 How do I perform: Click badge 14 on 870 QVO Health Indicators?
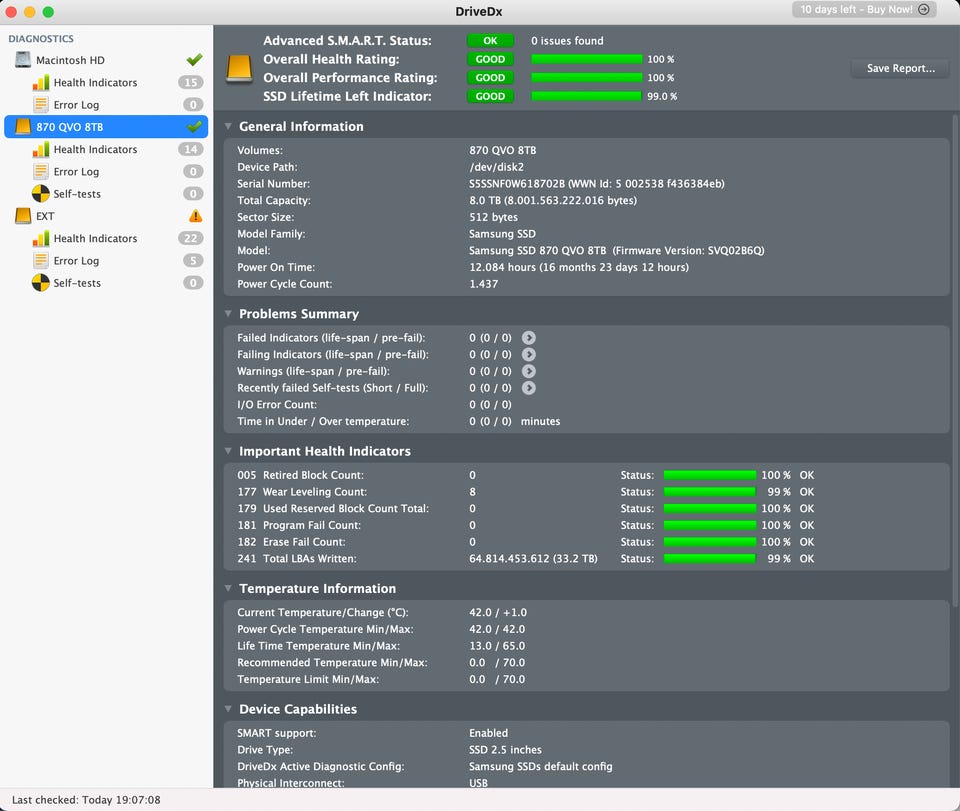click(x=191, y=149)
